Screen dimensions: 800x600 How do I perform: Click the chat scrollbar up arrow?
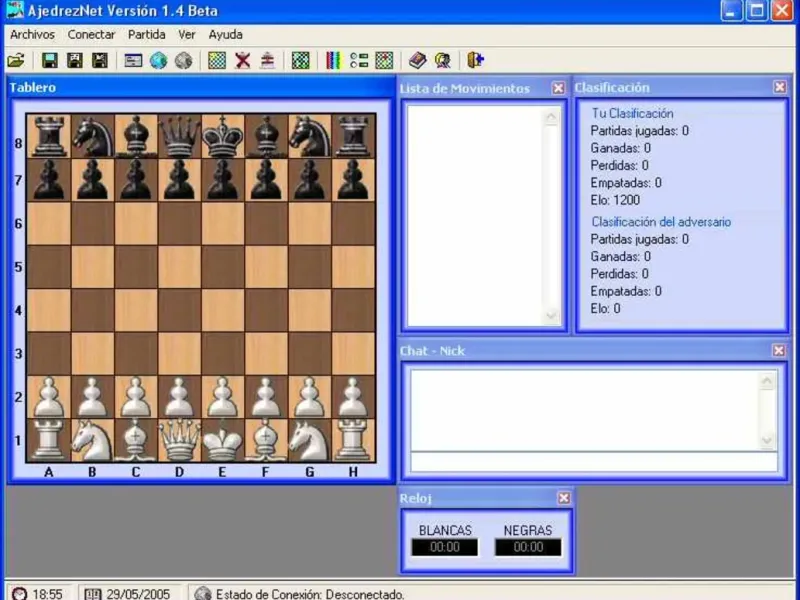[767, 381]
